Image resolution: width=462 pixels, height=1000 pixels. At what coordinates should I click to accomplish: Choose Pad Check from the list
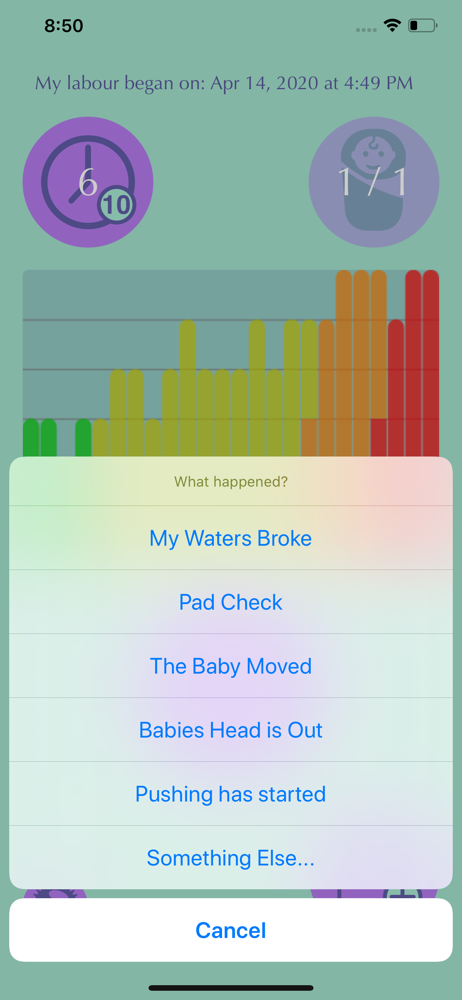[231, 602]
